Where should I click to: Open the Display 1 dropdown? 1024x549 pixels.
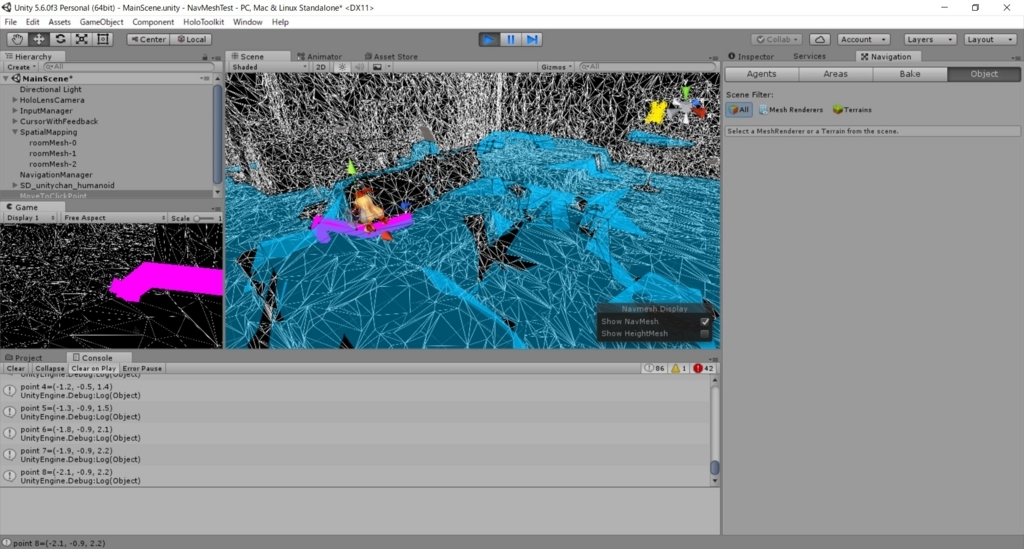tap(30, 217)
